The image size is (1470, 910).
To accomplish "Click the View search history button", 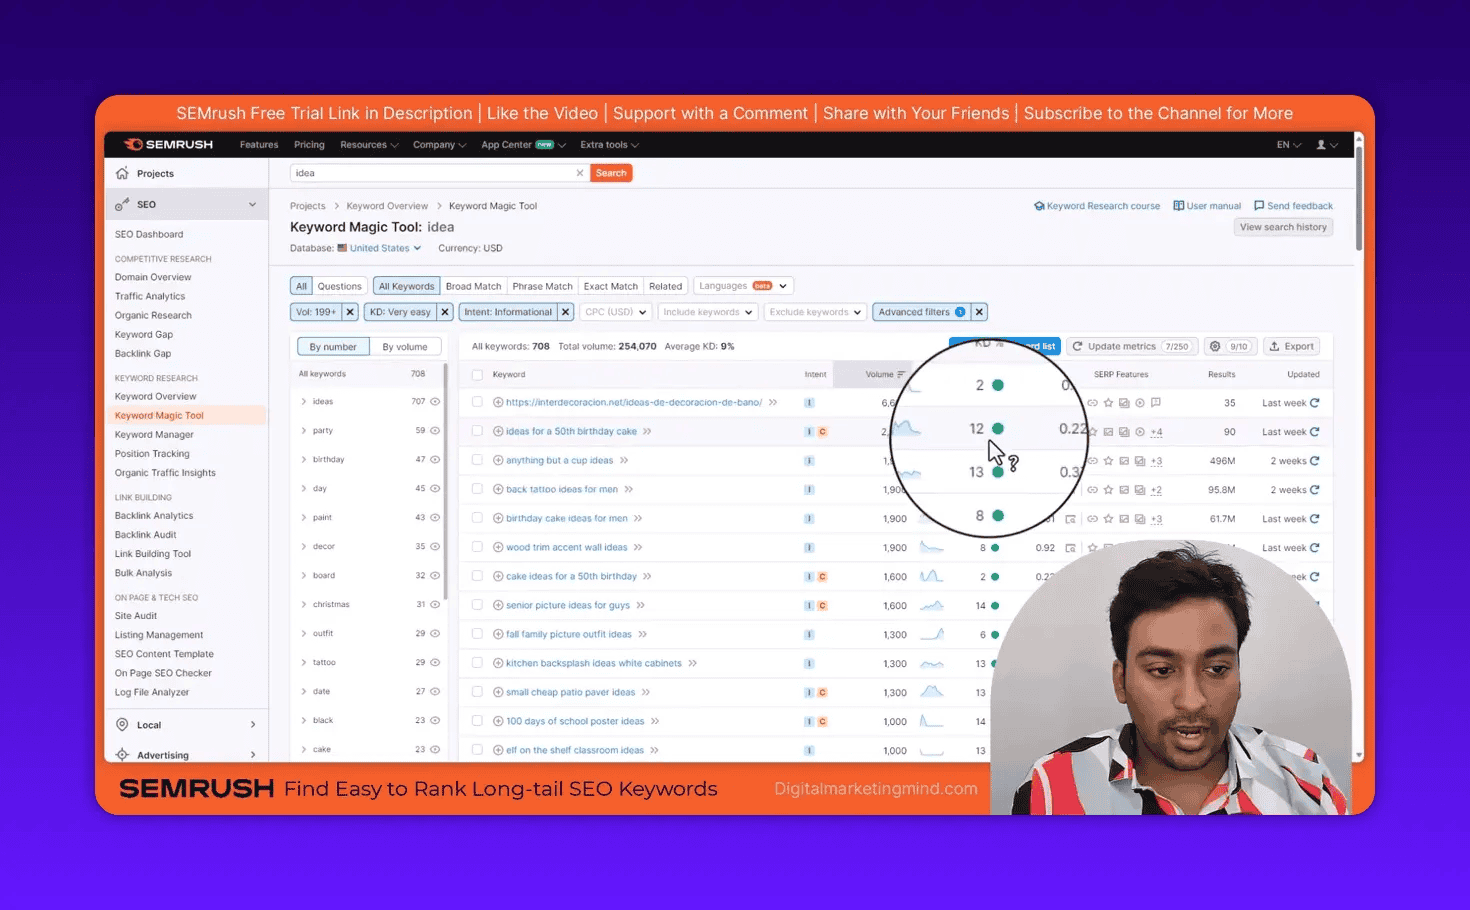I will (1283, 227).
